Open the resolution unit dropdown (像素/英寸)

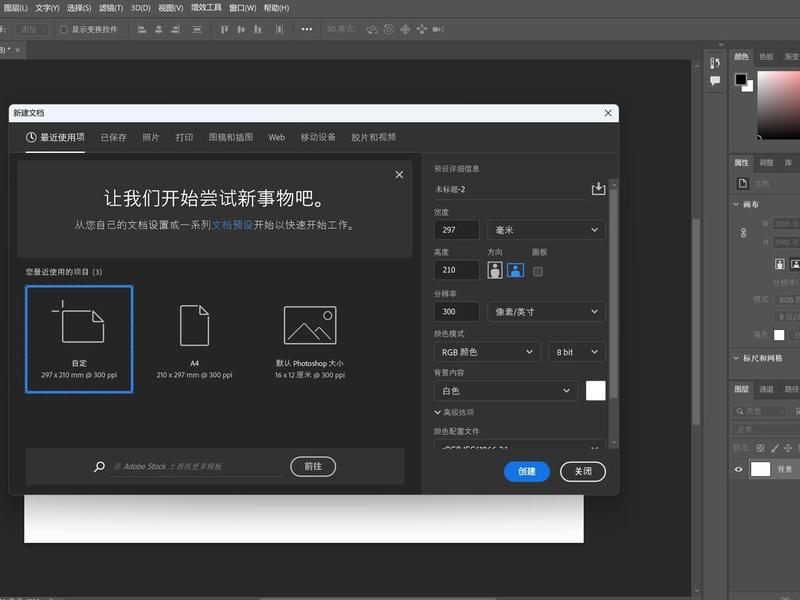(546, 312)
